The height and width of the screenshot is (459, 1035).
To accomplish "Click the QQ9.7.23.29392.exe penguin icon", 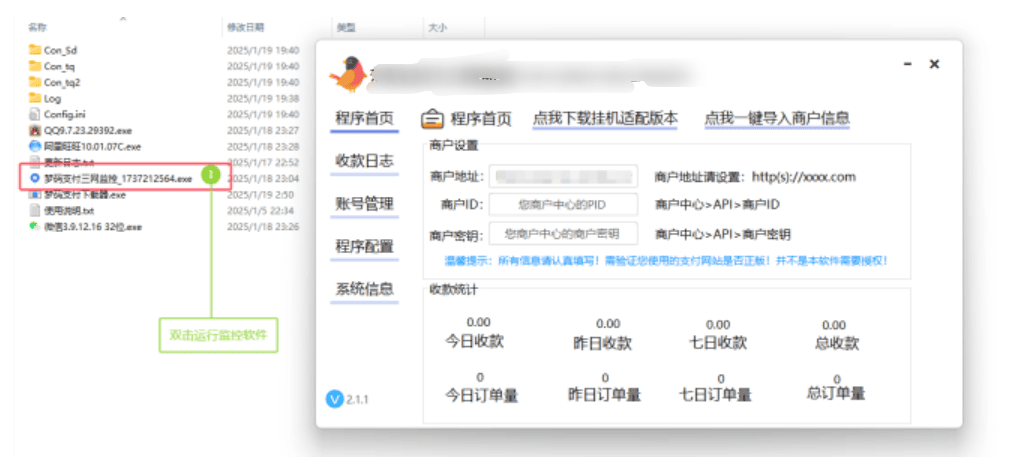I will 35,131.
